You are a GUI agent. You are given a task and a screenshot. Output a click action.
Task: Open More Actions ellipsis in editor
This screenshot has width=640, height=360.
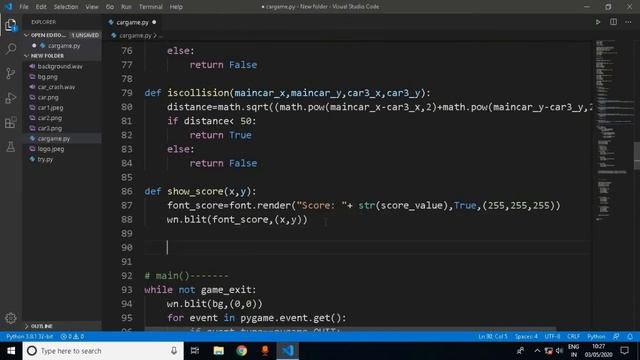click(x=628, y=22)
